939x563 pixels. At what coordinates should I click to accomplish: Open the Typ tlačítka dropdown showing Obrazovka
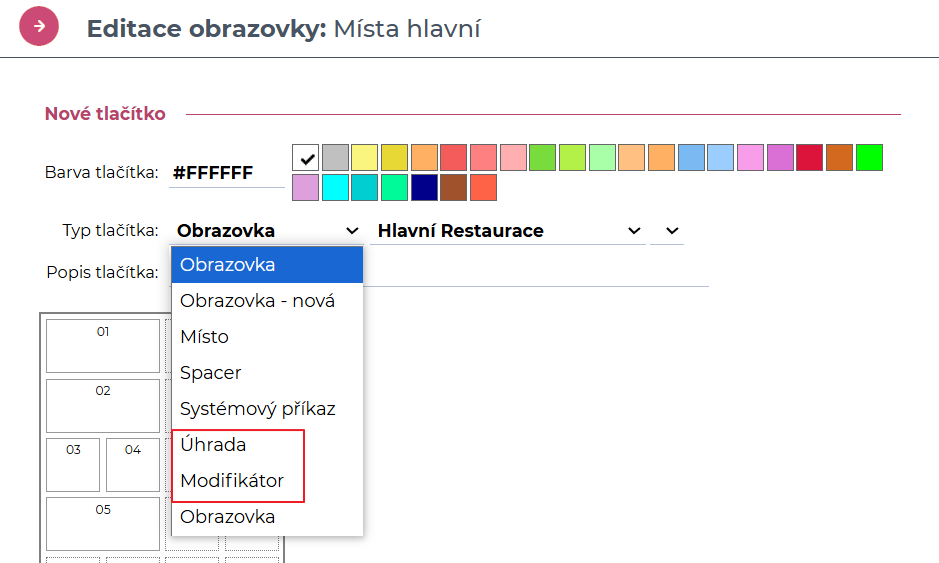click(x=267, y=231)
